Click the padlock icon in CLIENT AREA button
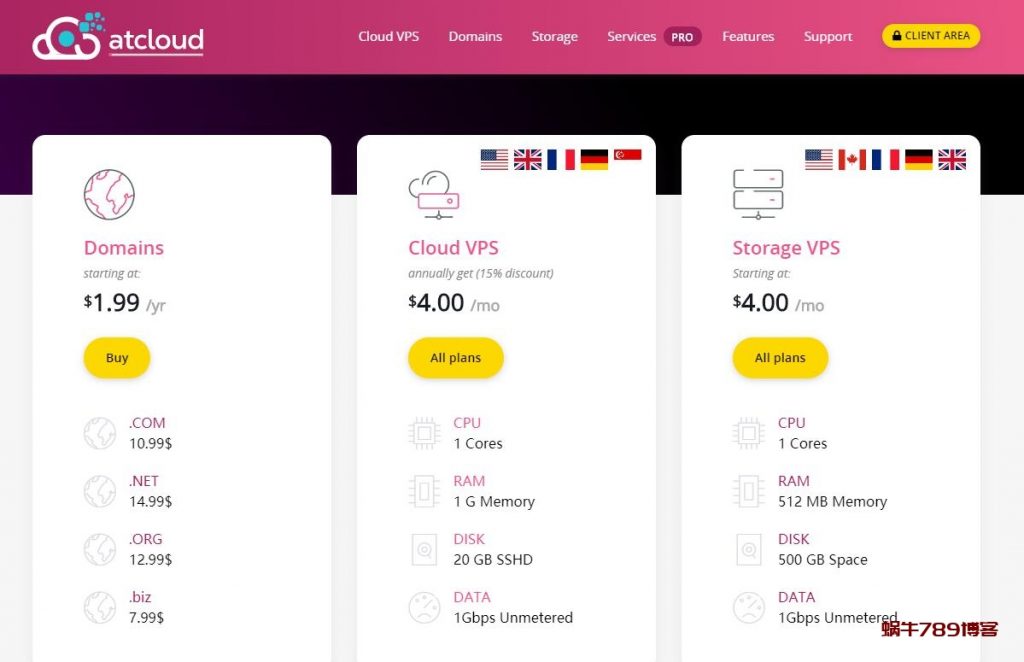 point(899,35)
